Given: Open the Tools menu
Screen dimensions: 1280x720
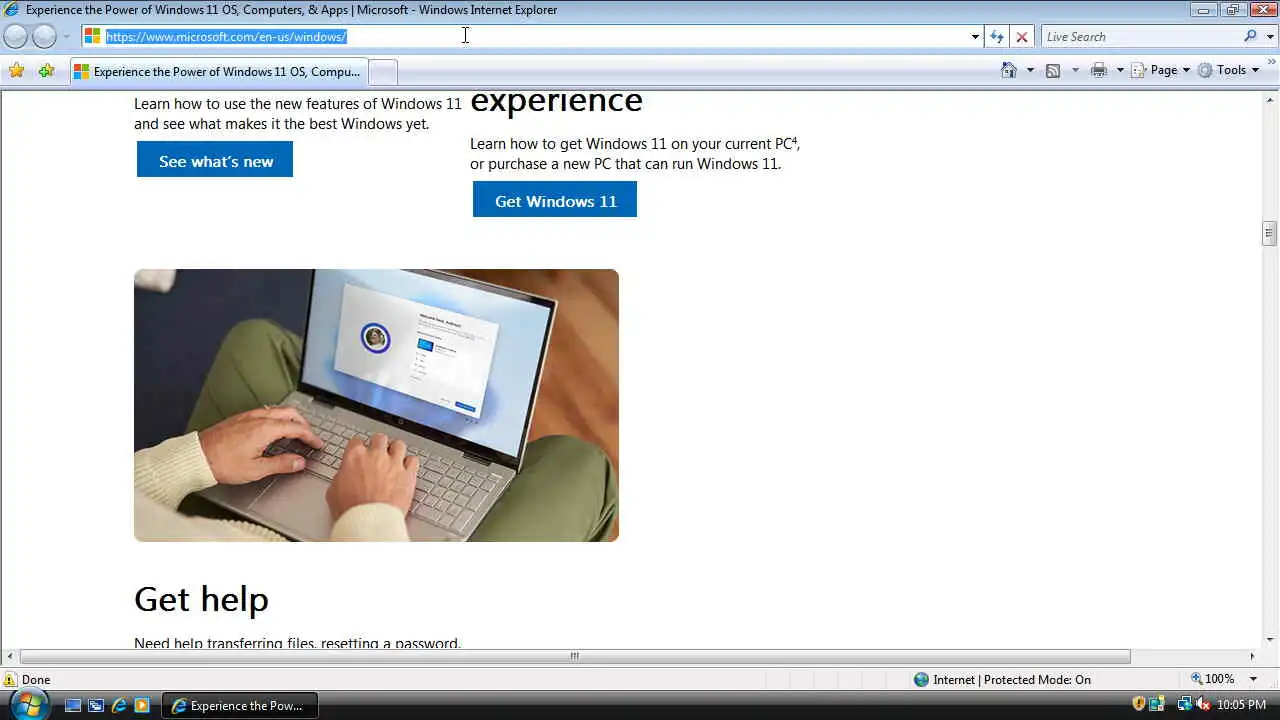Looking at the screenshot, I should [x=1228, y=70].
